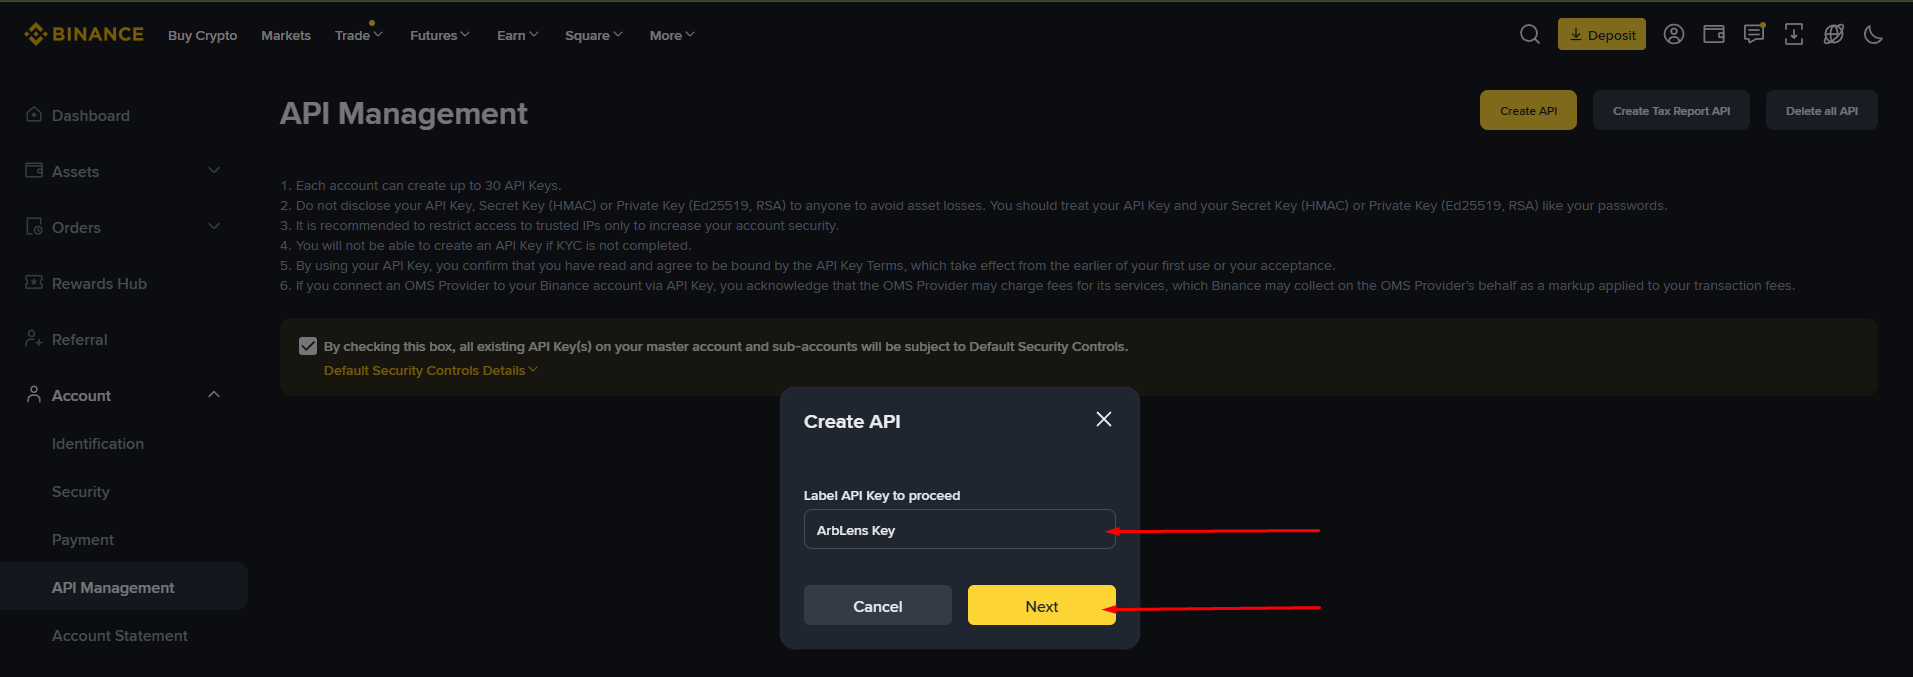Expand Default Security Controls Details
The height and width of the screenshot is (677, 1913).
coord(431,370)
